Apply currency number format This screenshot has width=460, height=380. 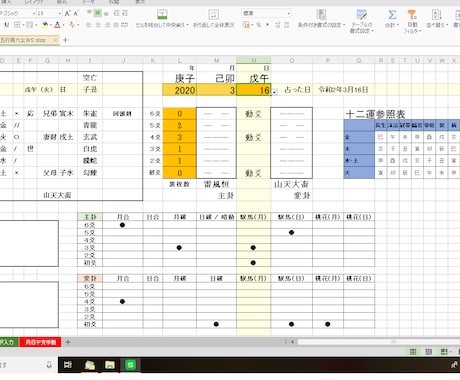(246, 25)
